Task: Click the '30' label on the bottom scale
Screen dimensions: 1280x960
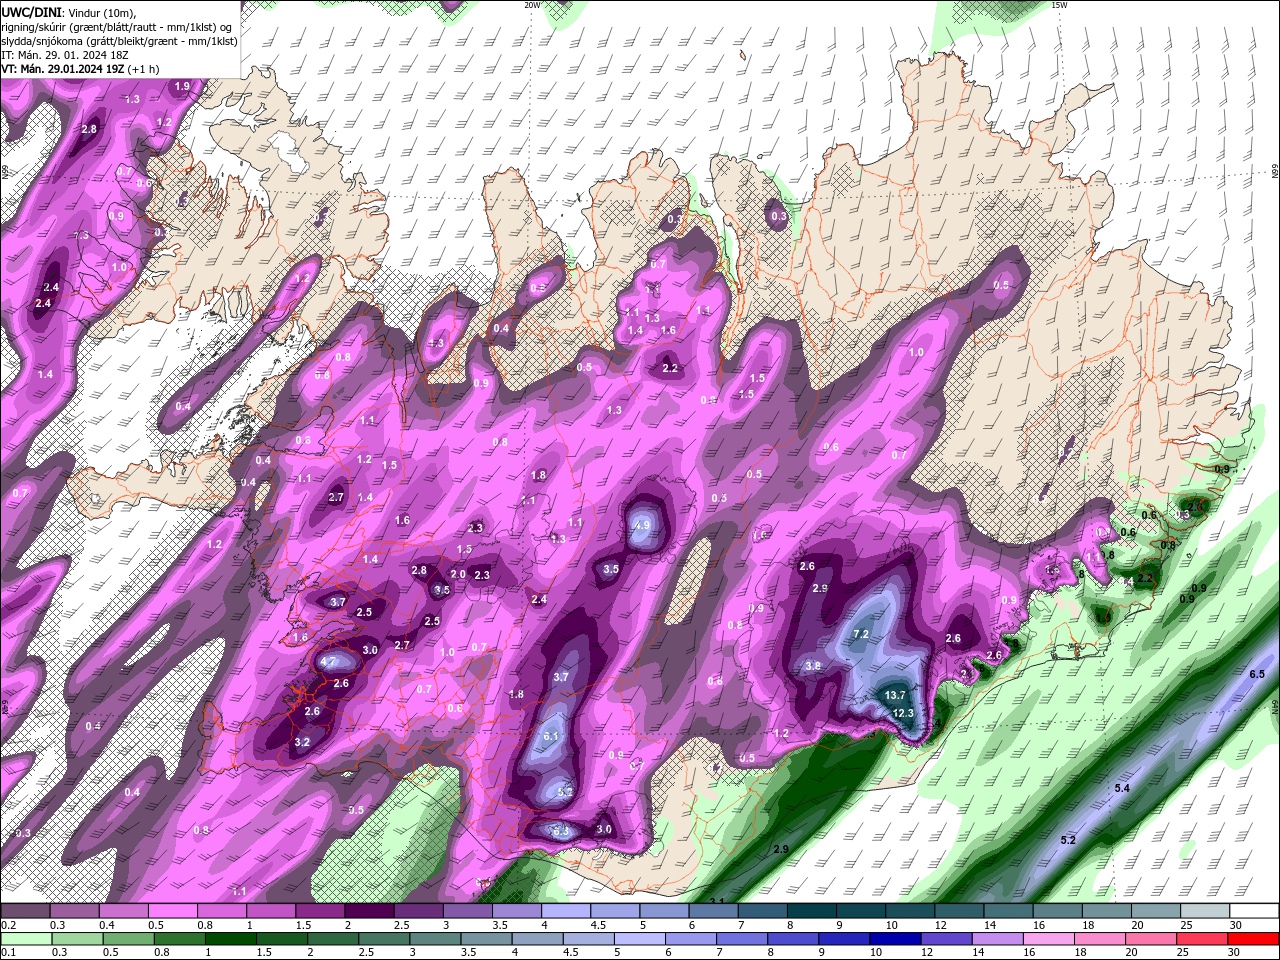Action: (1236, 953)
